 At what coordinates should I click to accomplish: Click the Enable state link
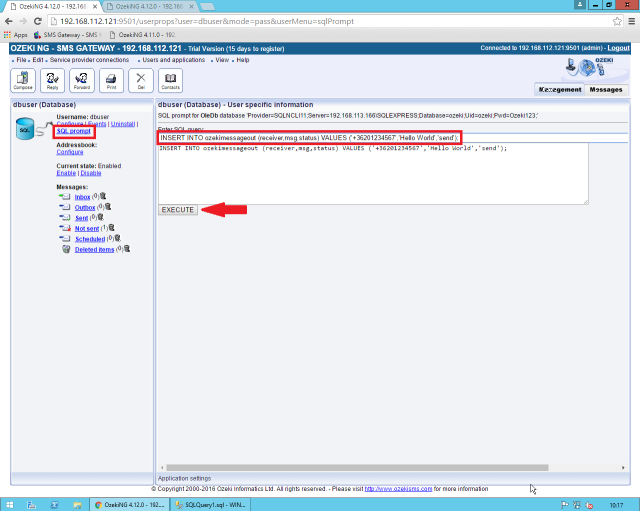tap(66, 173)
